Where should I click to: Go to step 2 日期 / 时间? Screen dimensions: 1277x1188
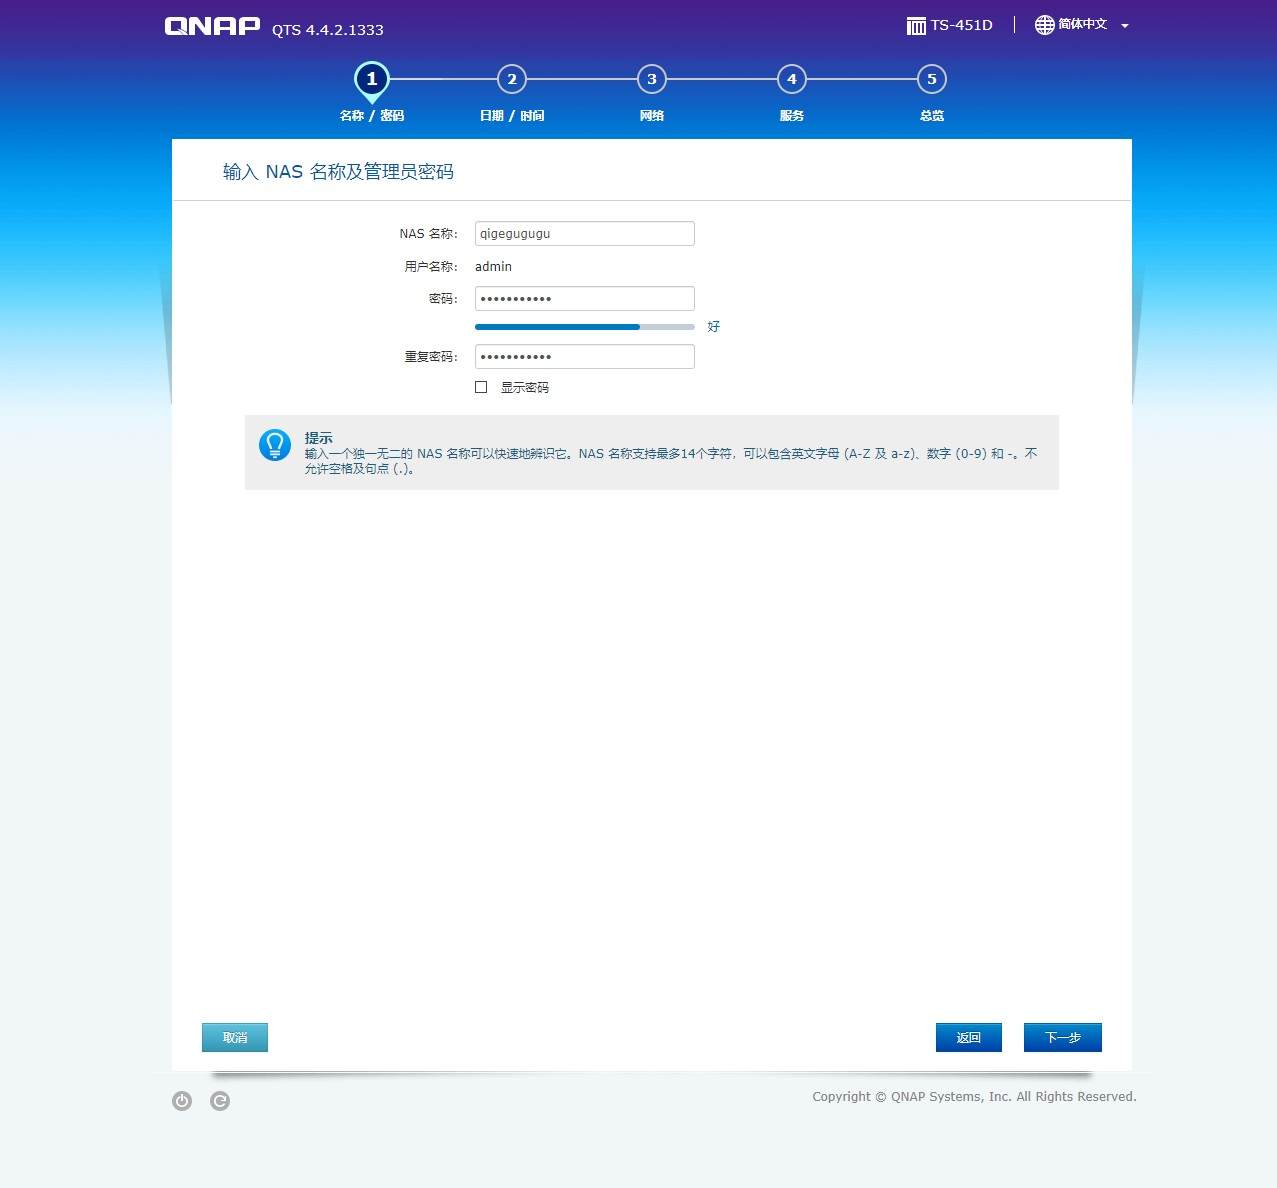pyautogui.click(x=512, y=92)
